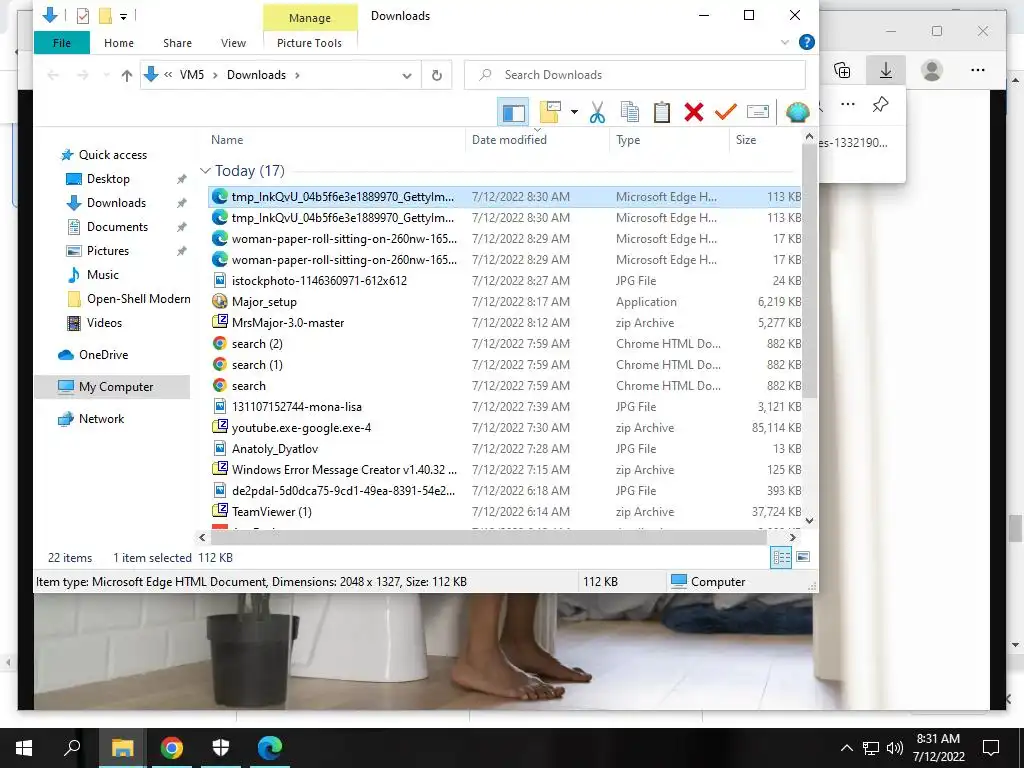The width and height of the screenshot is (1024, 768).
Task: Open the new folder icon's dropdown arrow
Action: 574,112
